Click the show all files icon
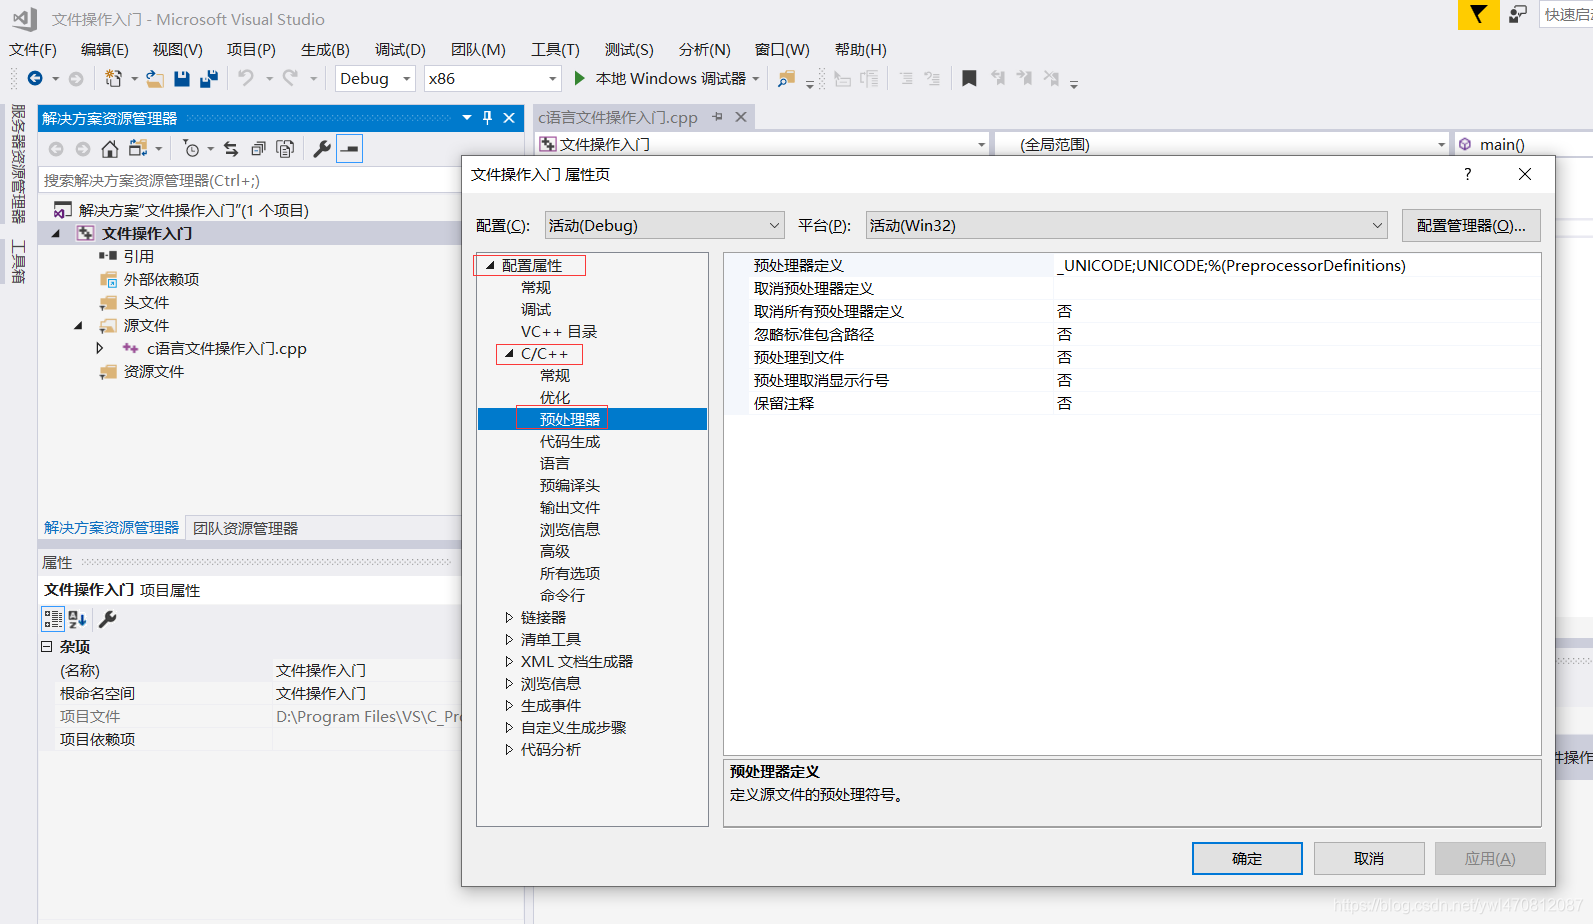The height and width of the screenshot is (924, 1593). (285, 149)
